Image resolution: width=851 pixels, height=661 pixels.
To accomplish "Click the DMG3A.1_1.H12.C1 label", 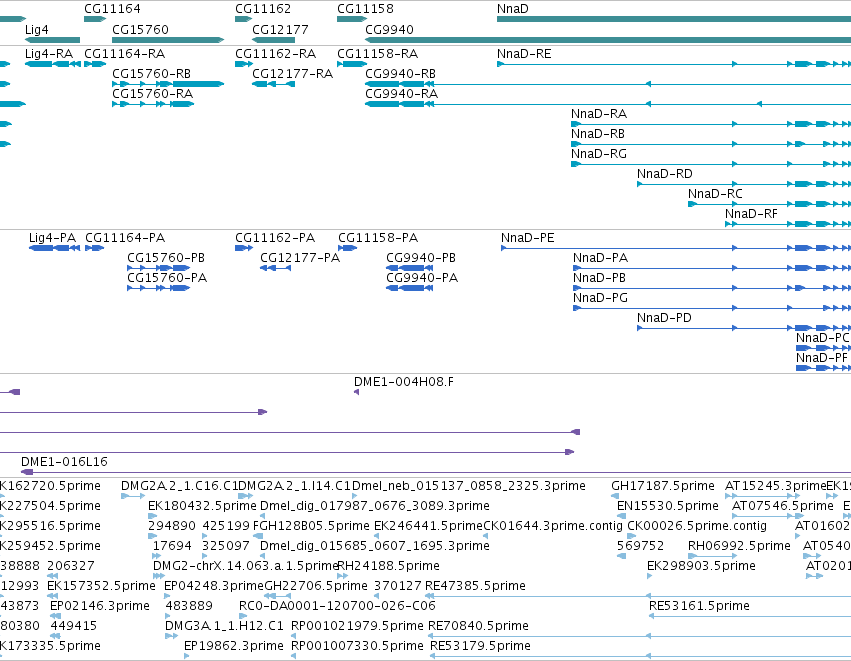I will coord(224,626).
